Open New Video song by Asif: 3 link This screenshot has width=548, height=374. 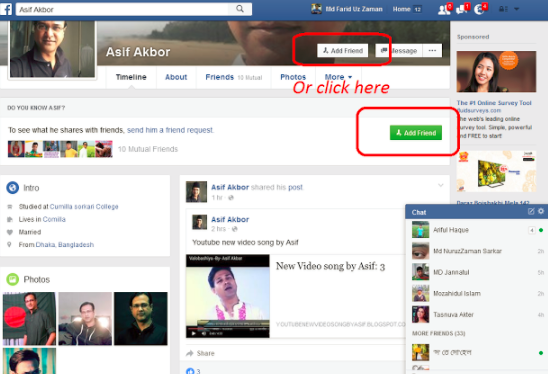pos(330,266)
